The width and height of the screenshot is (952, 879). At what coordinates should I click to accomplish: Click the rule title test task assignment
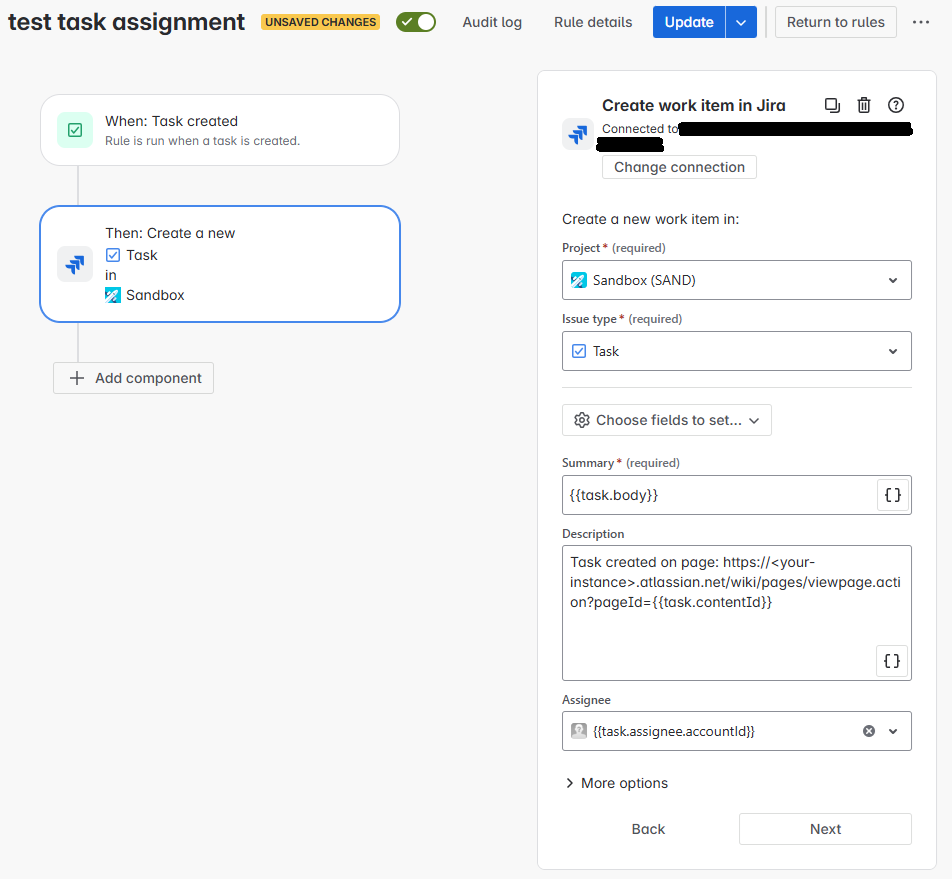pyautogui.click(x=126, y=22)
